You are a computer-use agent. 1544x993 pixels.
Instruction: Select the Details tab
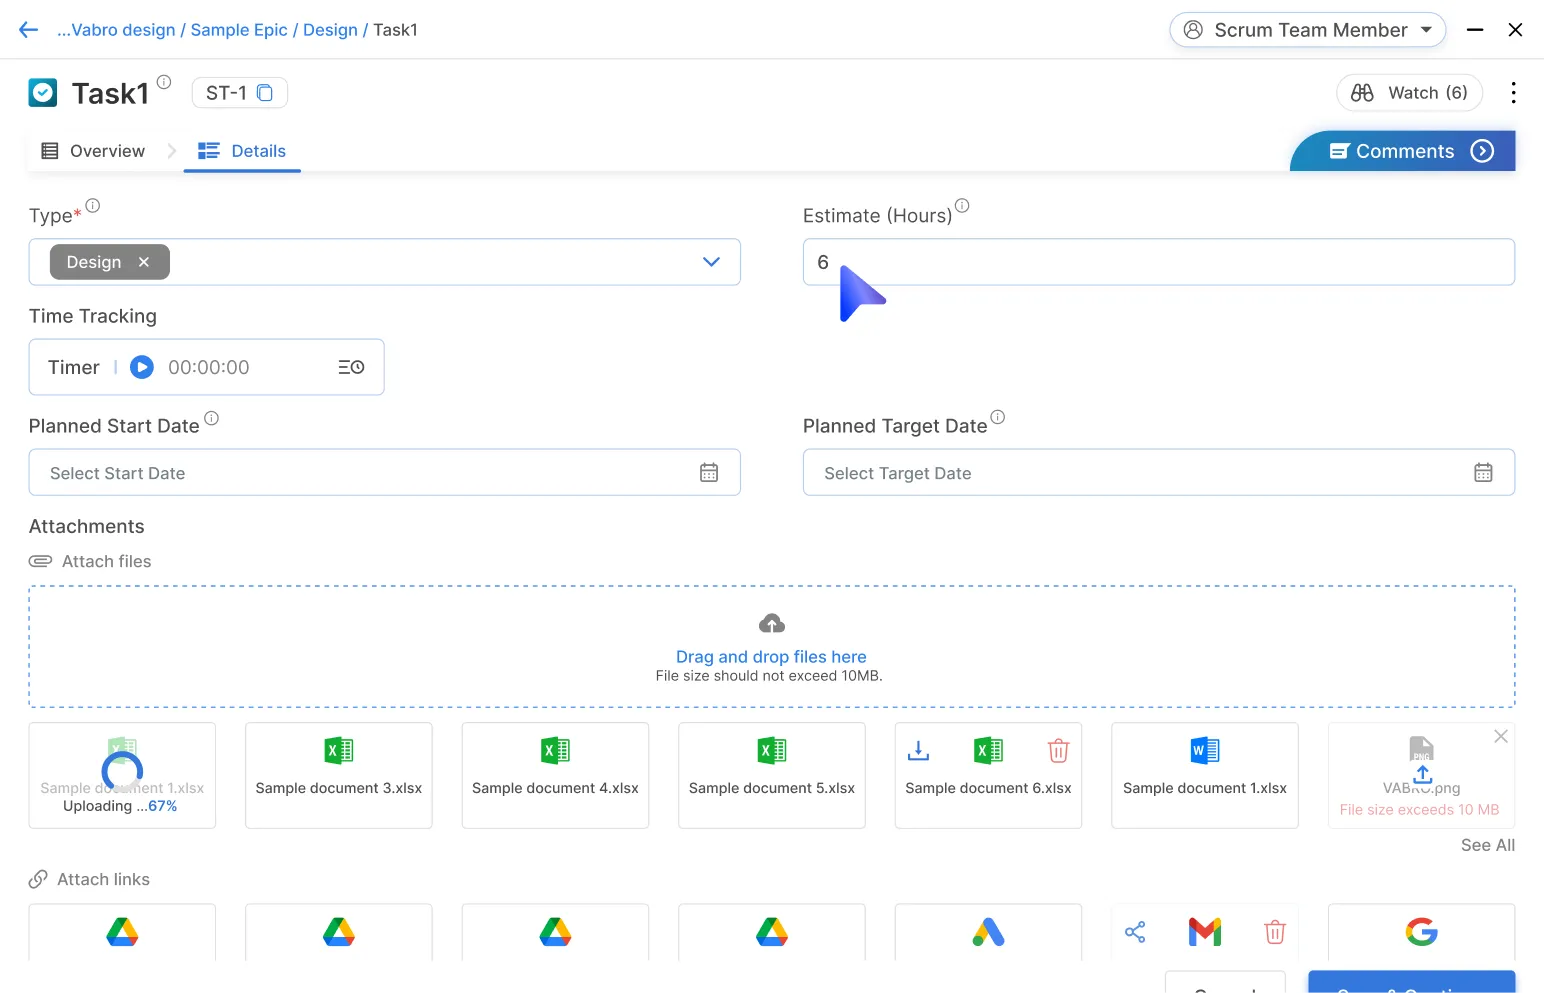pyautogui.click(x=242, y=151)
